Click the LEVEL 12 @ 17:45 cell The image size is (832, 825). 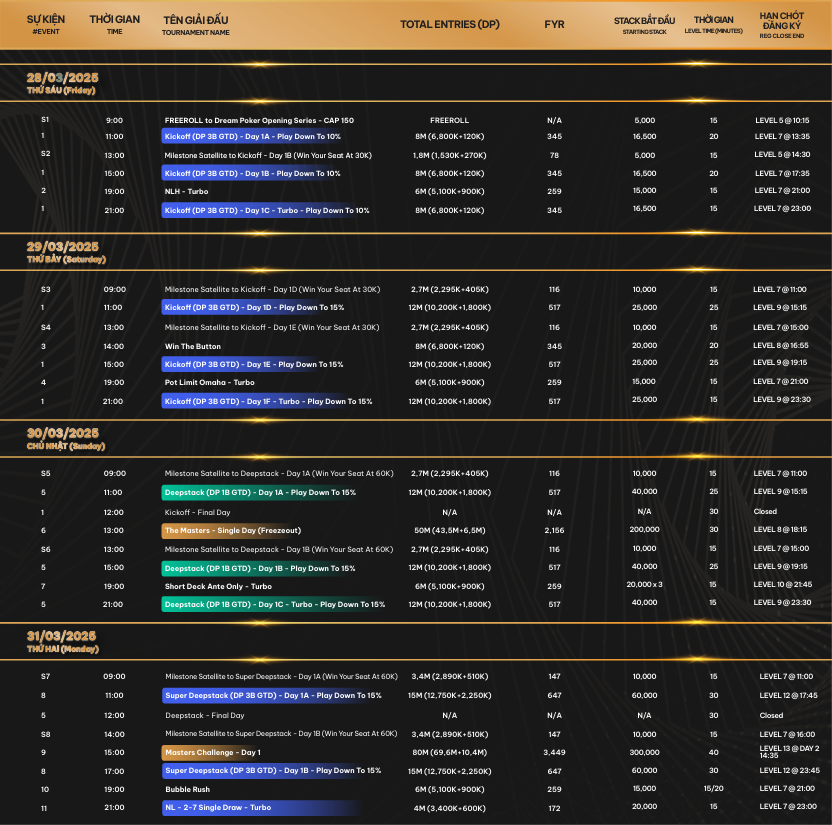tap(788, 696)
